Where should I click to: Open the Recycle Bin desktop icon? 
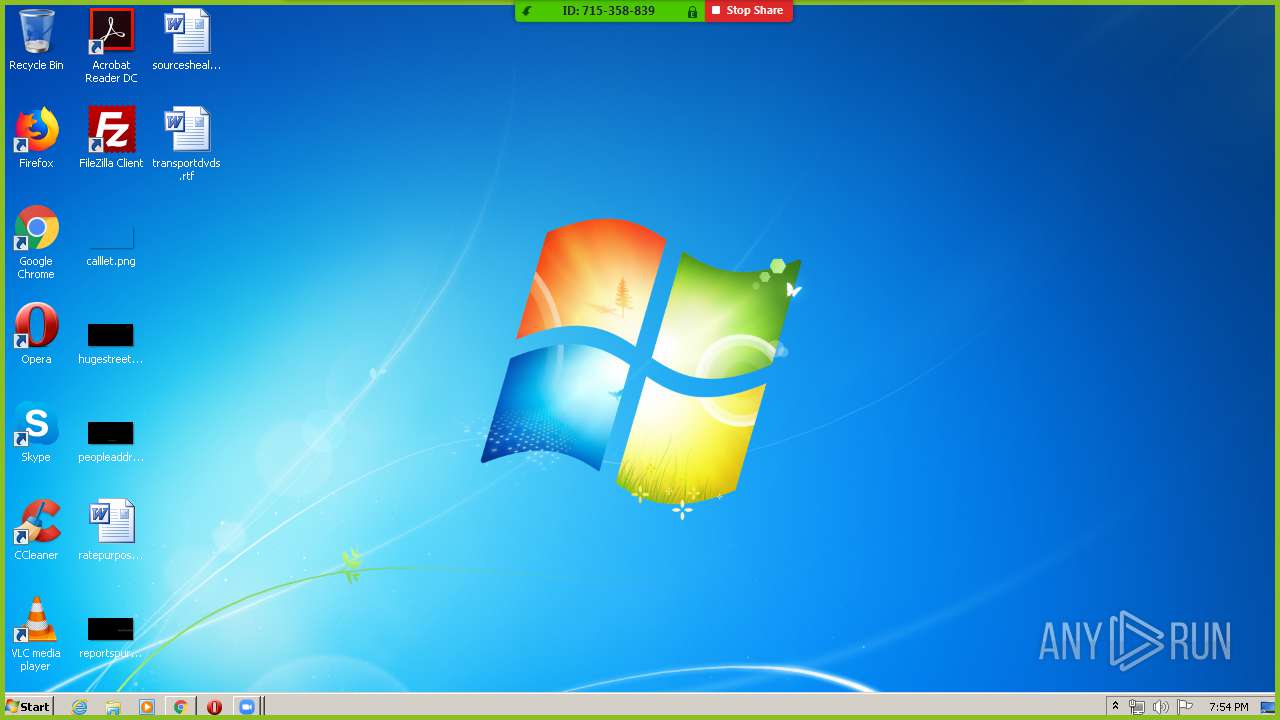36,41
